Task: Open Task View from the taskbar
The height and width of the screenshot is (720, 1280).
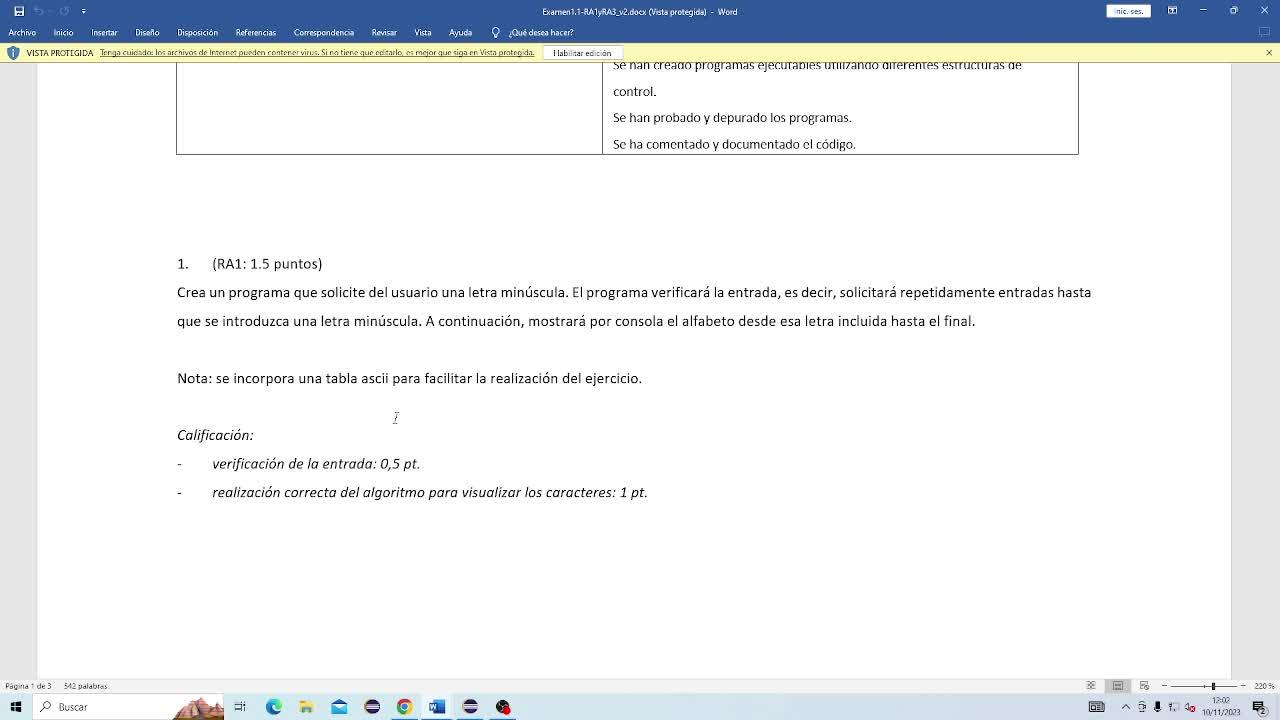Action: (240, 707)
